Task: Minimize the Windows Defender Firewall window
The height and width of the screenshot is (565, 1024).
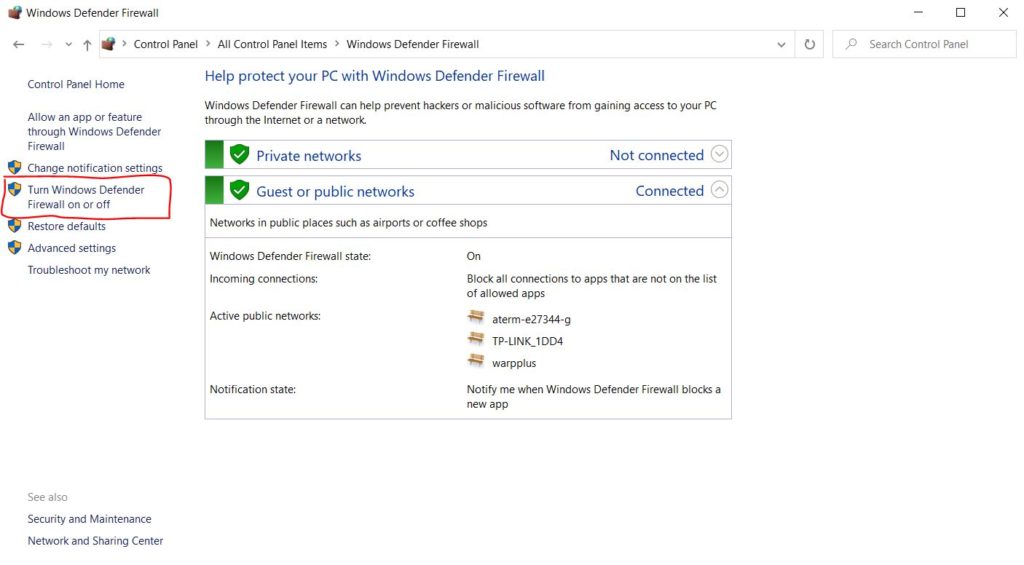Action: pos(918,12)
